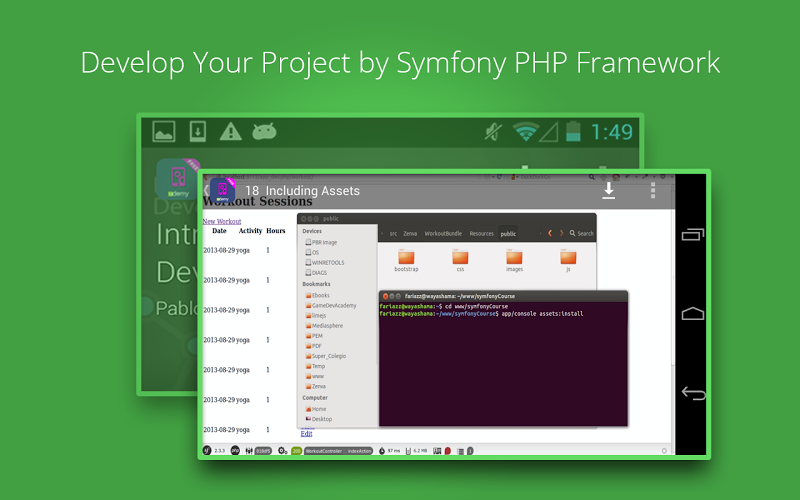Image resolution: width=800 pixels, height=500 pixels.
Task: Select the src breadcrumb
Action: coord(393,234)
